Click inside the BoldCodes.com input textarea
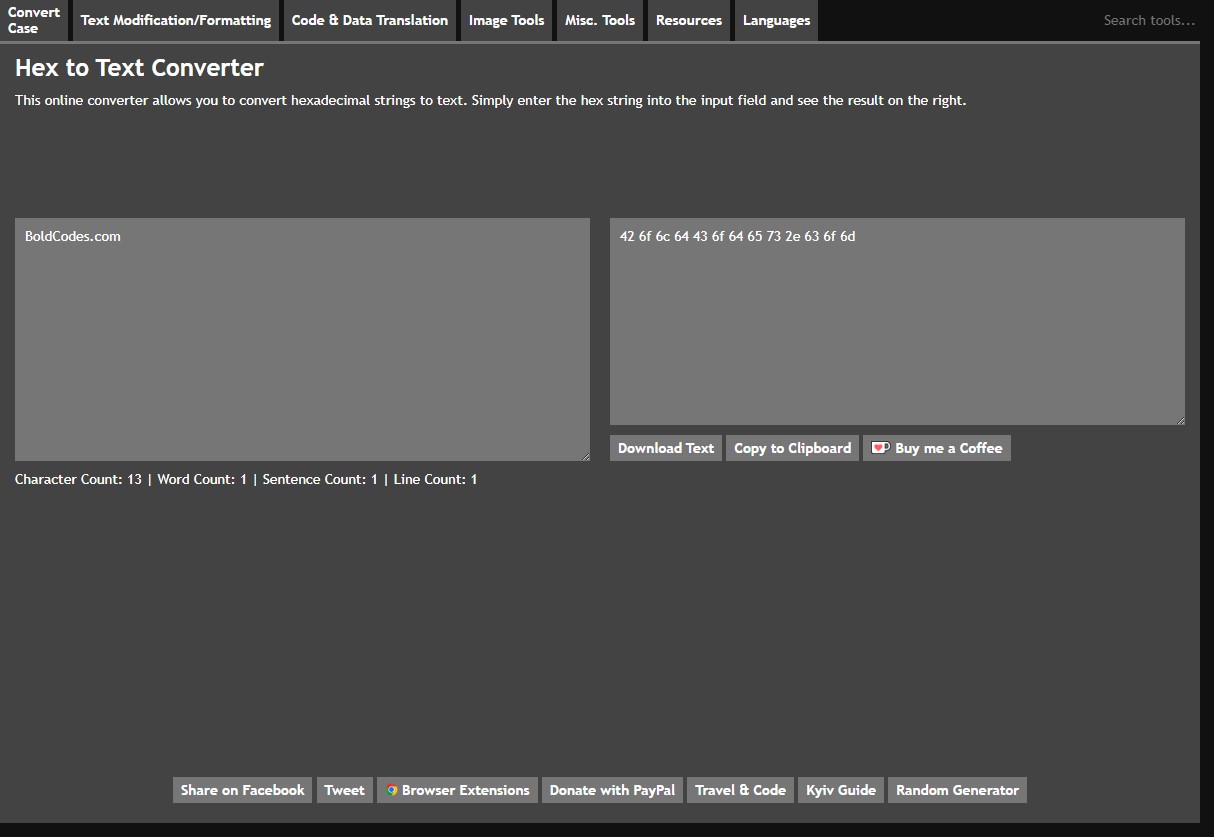Screen dimensions: 1214x837 (x=302, y=340)
